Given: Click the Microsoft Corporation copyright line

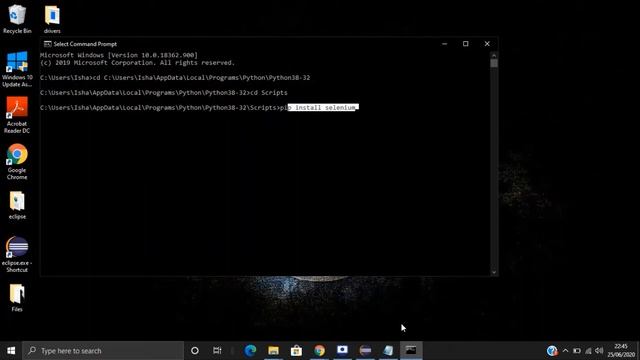Looking at the screenshot, I should (x=138, y=63).
